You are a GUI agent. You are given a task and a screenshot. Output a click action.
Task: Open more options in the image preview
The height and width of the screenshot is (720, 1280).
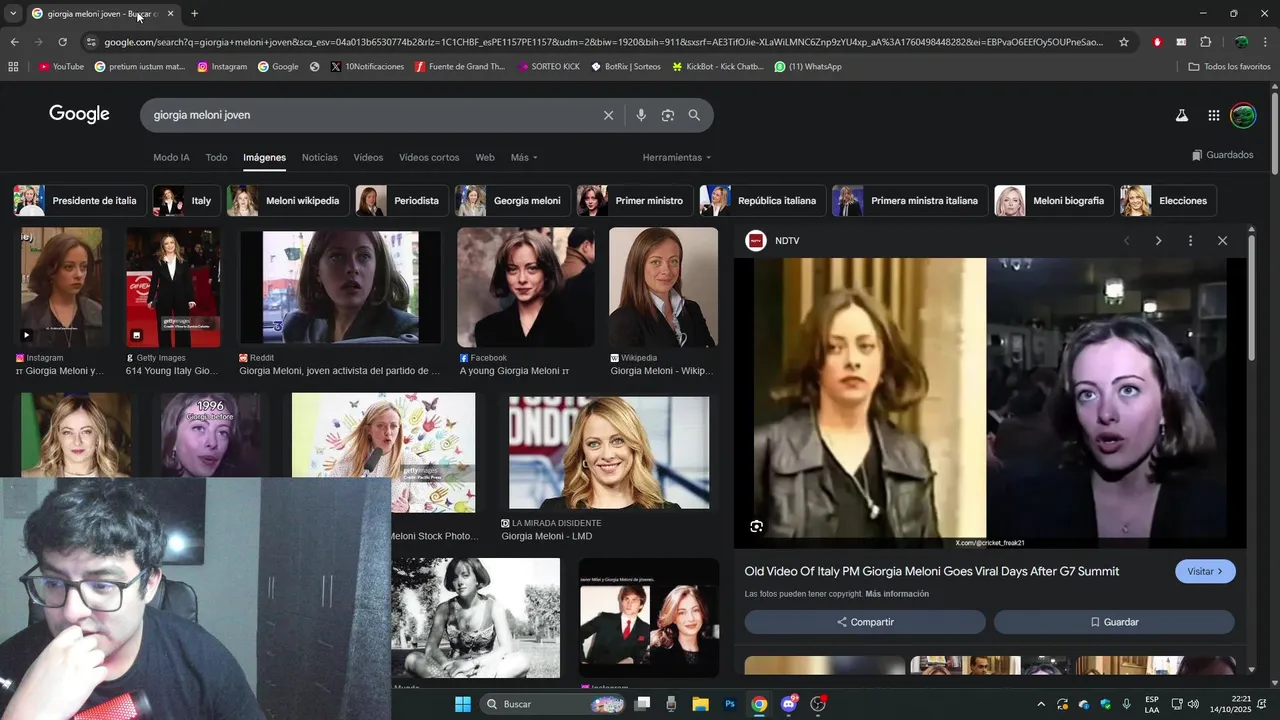click(x=1190, y=241)
